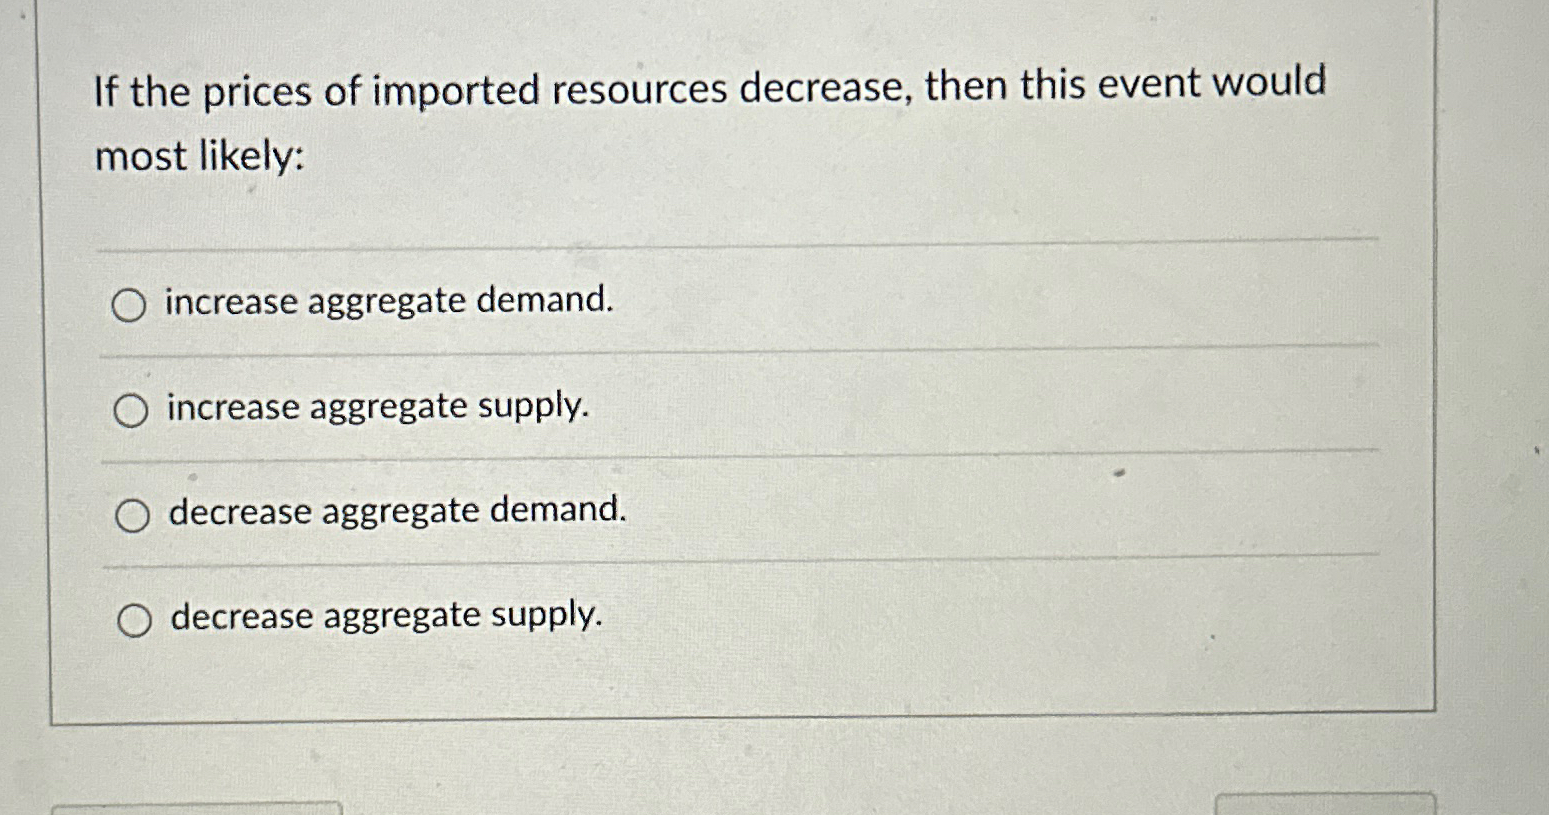Click the 'decrease aggregate supply' answer text
Viewport: 1549px width, 815px height.
pos(385,616)
